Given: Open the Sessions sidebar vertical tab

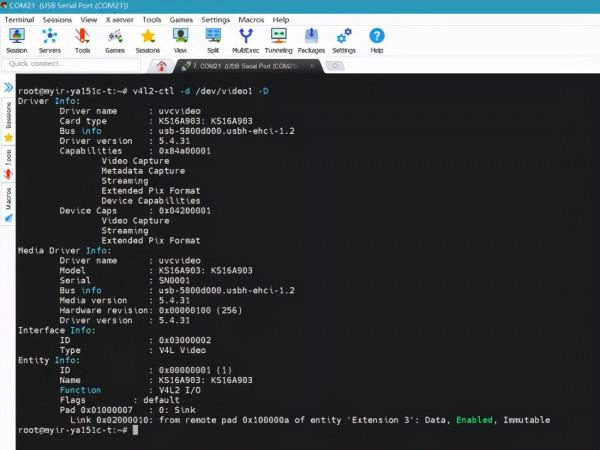Looking at the screenshot, I should [x=8, y=121].
